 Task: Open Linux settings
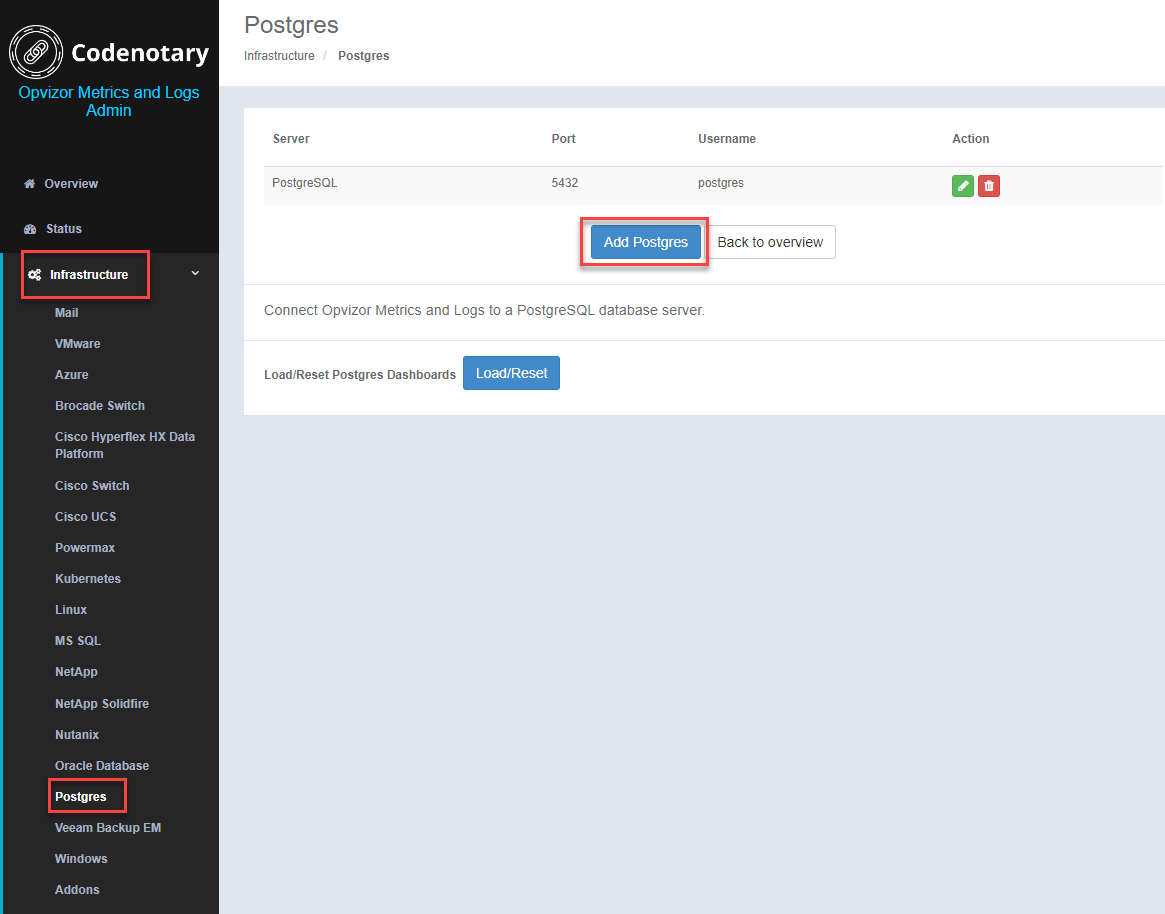point(71,610)
